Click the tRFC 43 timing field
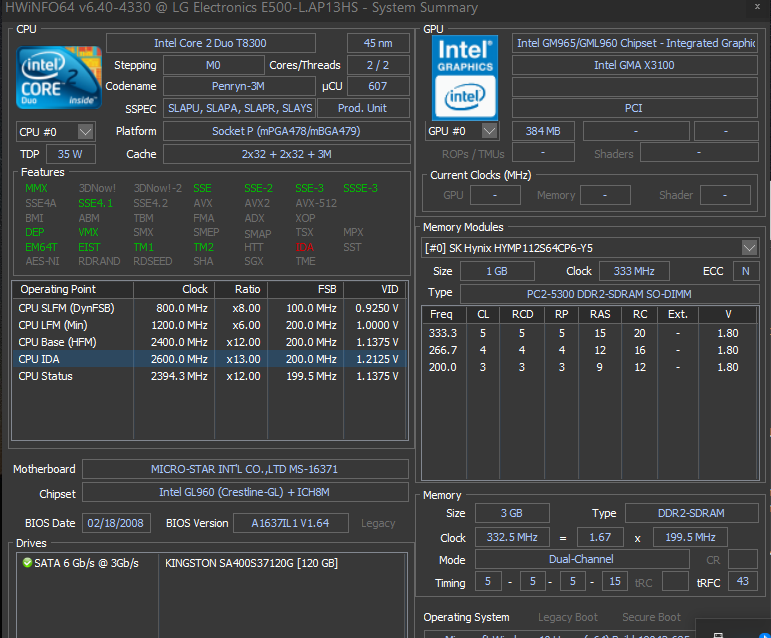 pos(742,581)
